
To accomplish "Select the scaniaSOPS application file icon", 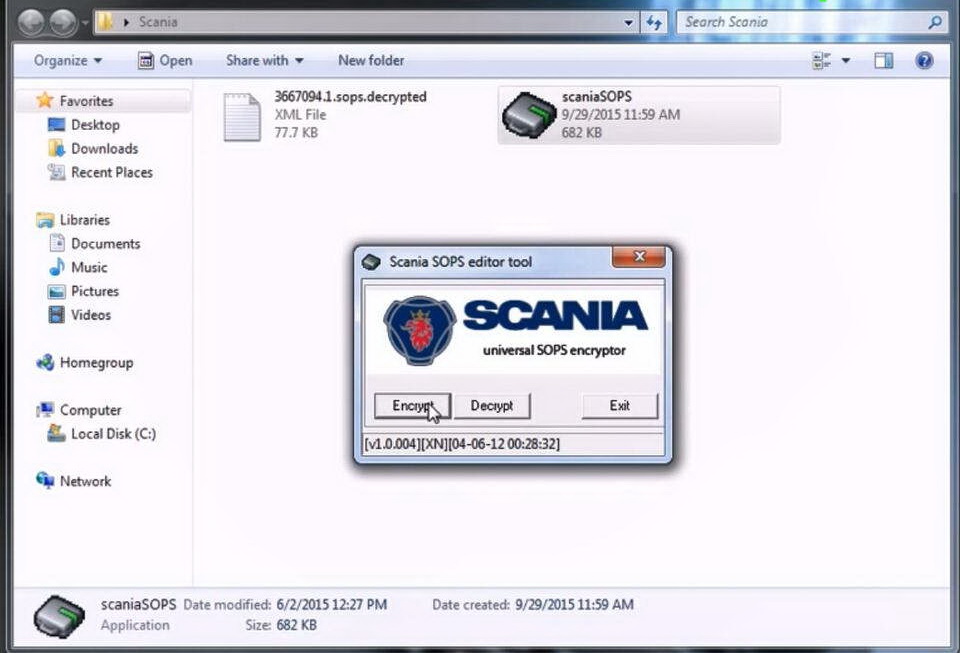I will coord(529,115).
